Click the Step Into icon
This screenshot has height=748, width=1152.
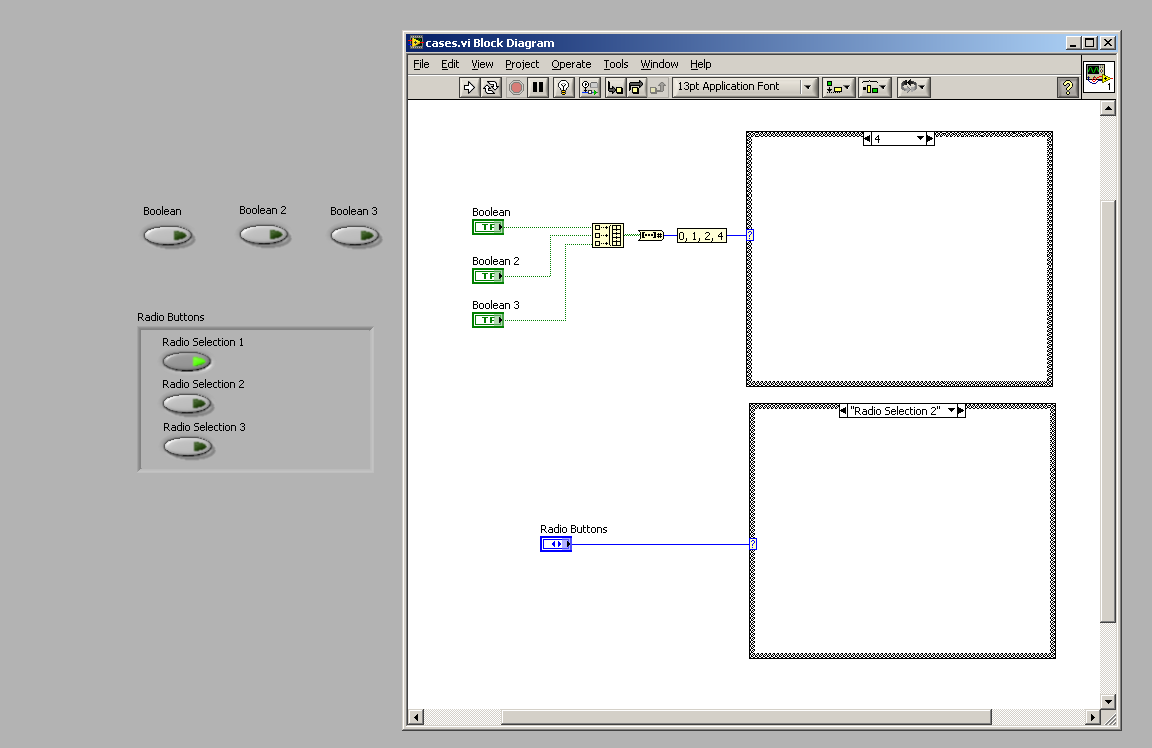pyautogui.click(x=615, y=87)
